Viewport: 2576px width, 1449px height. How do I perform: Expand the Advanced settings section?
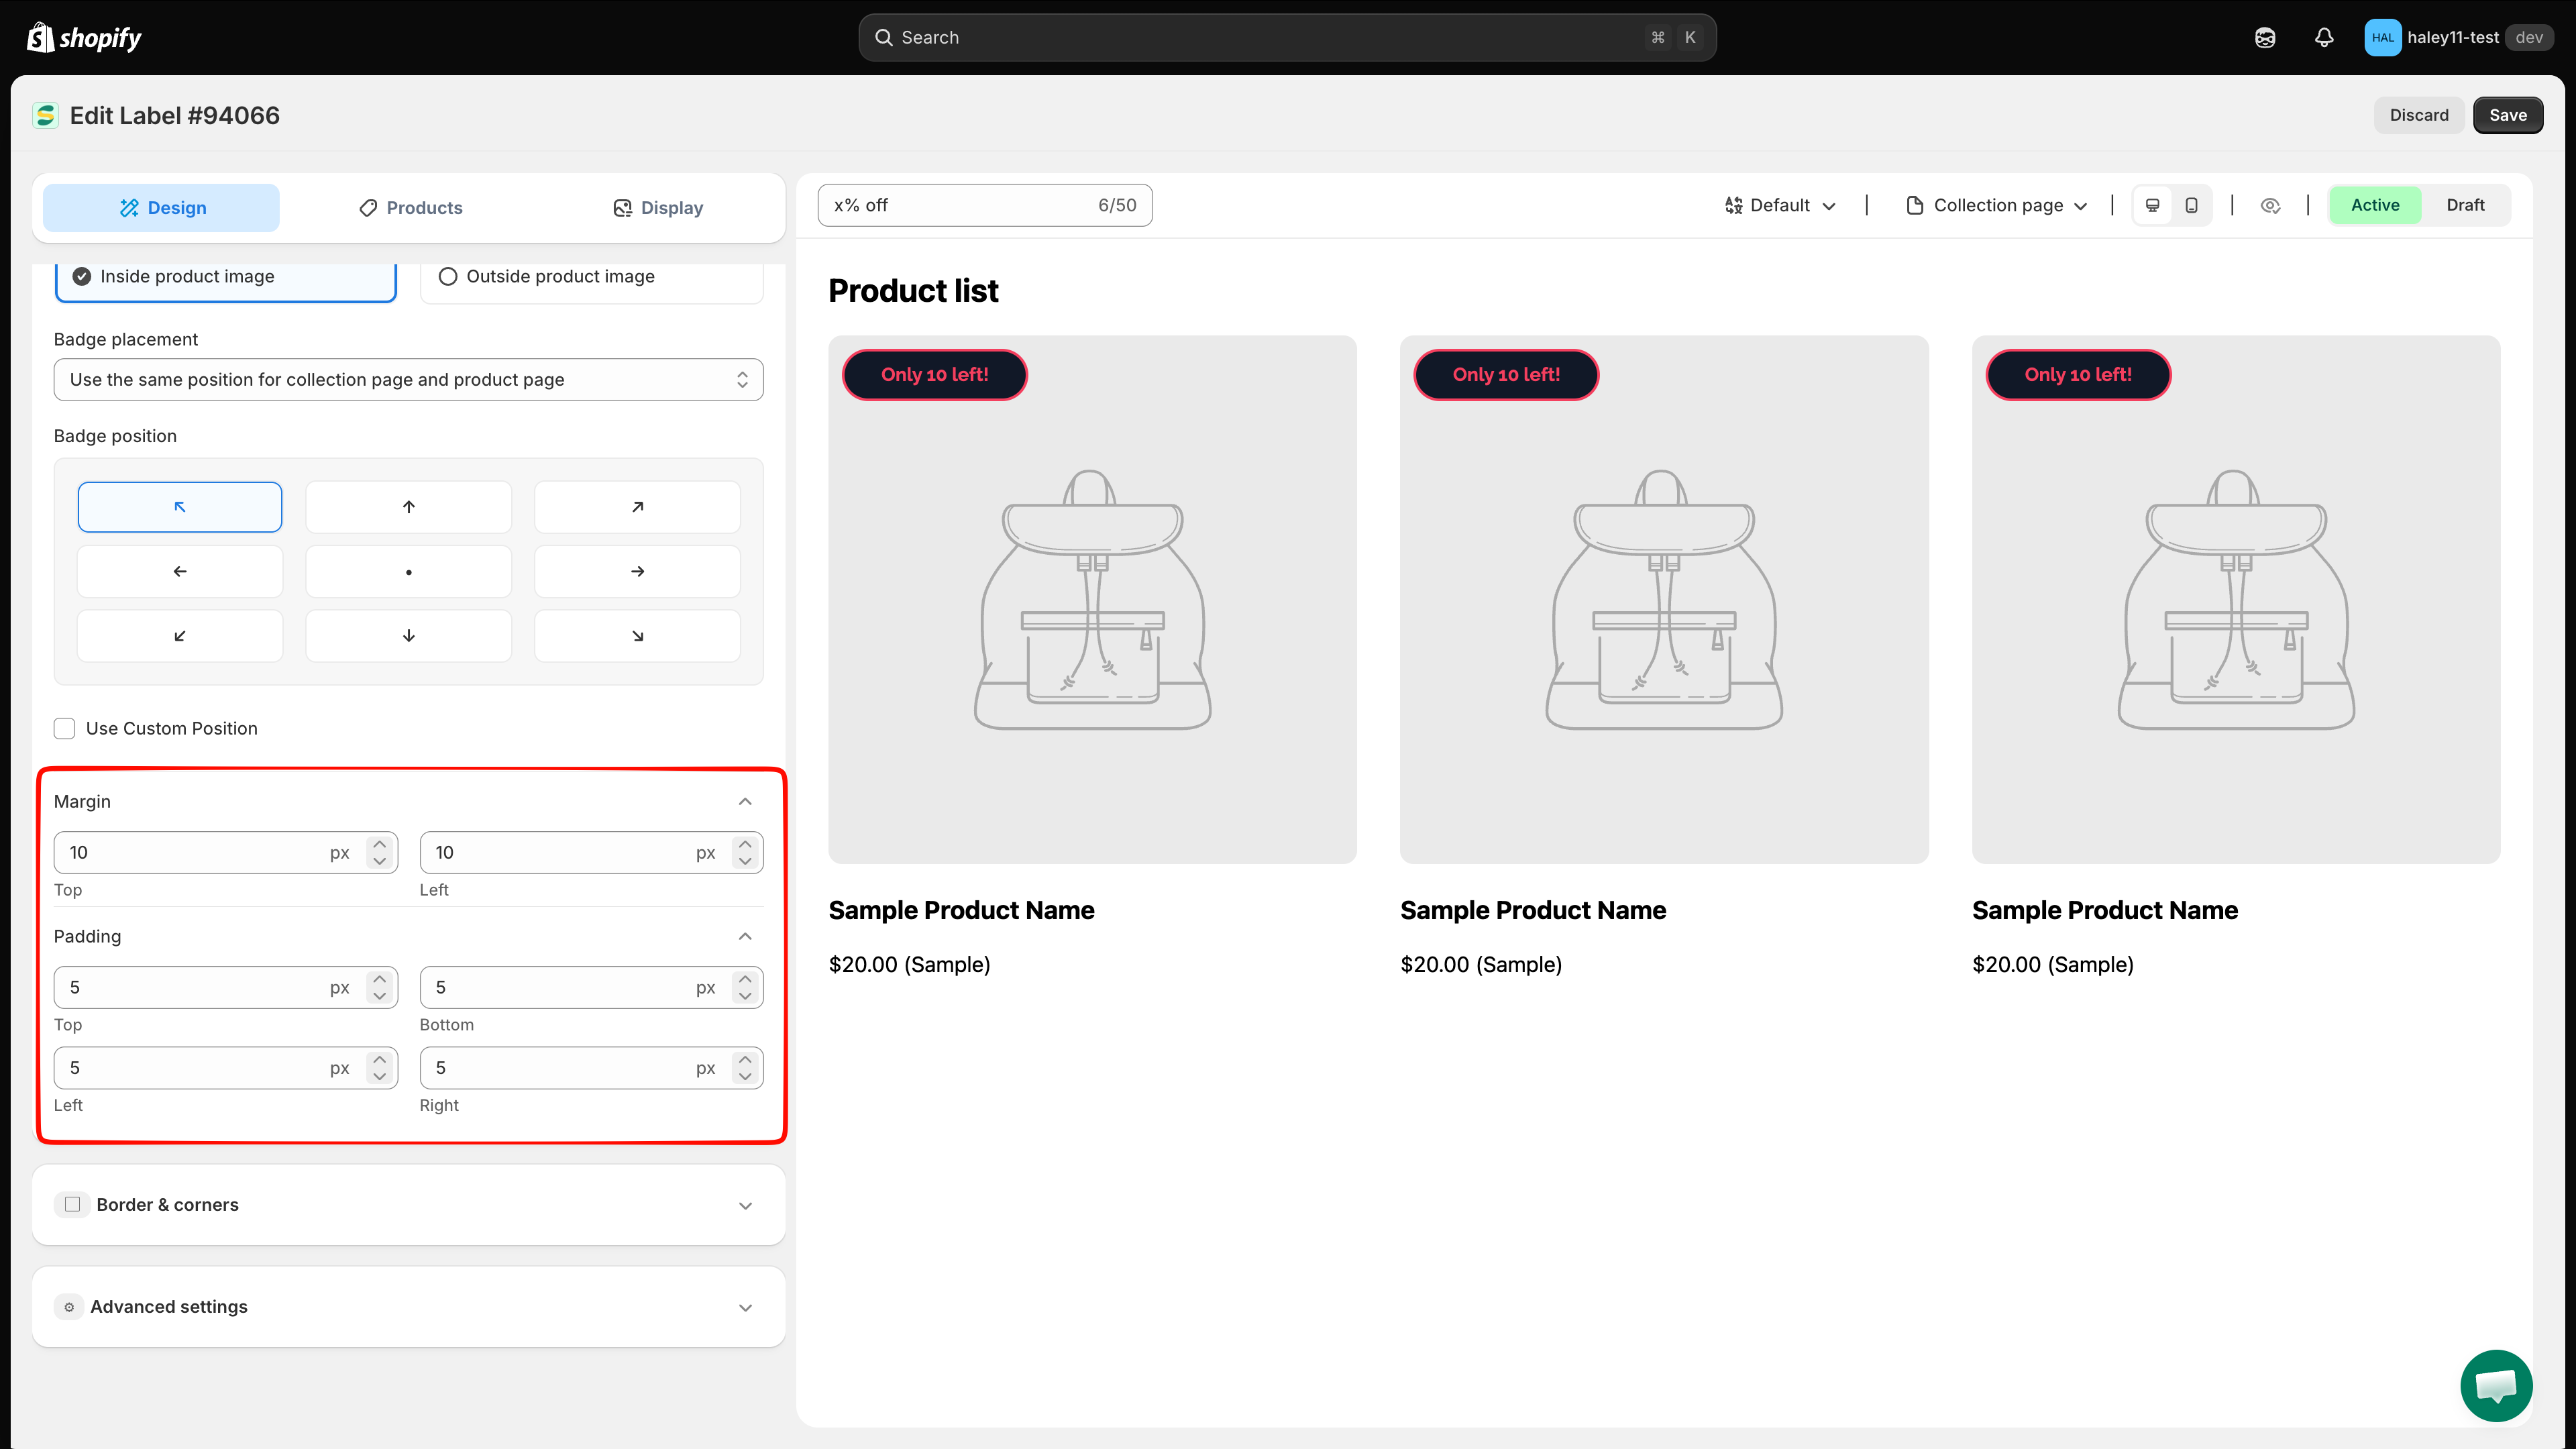click(408, 1306)
